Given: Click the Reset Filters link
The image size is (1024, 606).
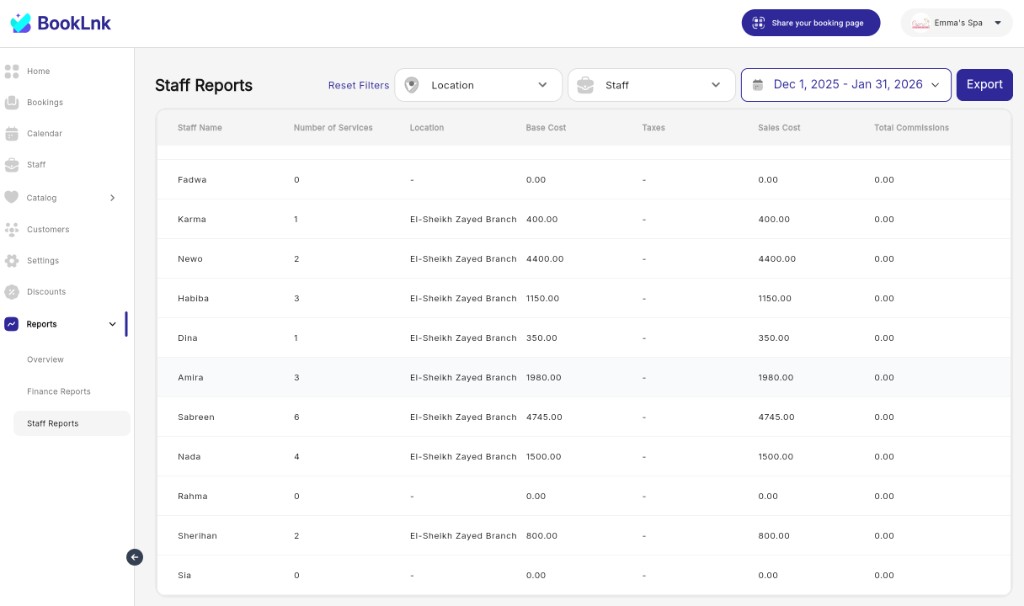Looking at the screenshot, I should point(359,86).
